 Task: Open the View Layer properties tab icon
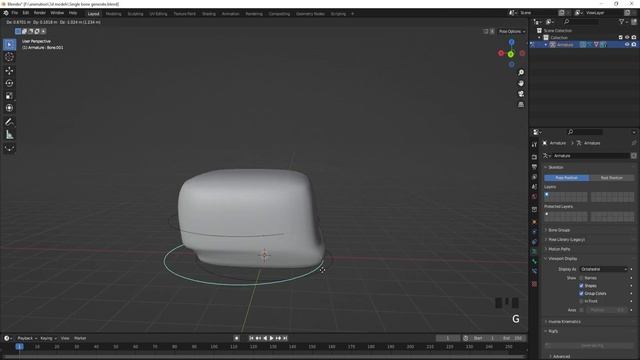(534, 177)
